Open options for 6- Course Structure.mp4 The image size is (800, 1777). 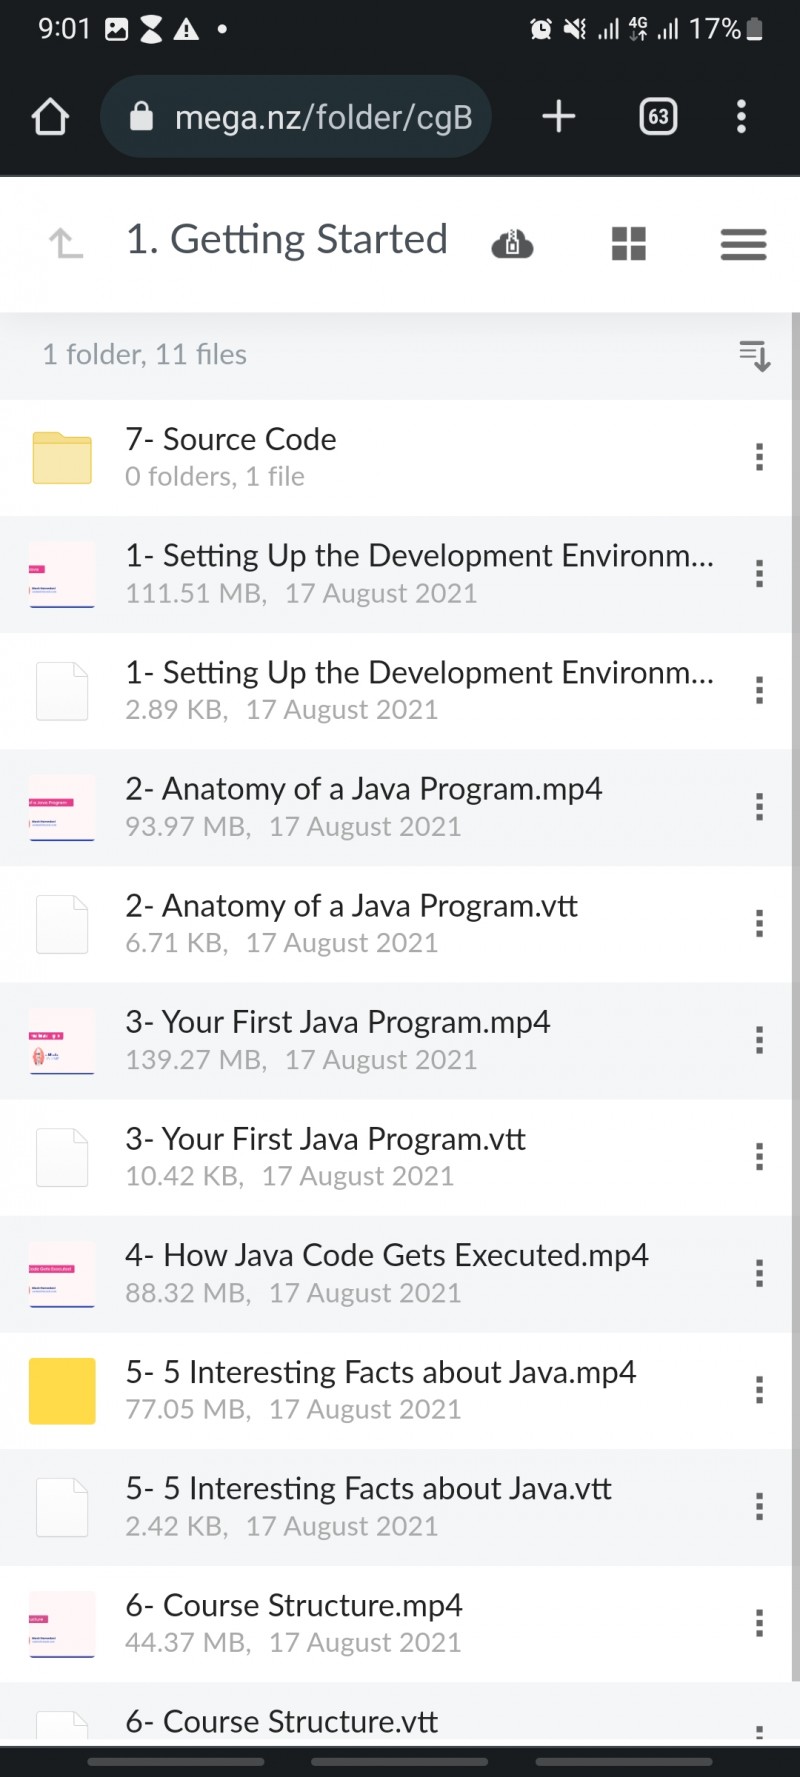(x=760, y=1623)
